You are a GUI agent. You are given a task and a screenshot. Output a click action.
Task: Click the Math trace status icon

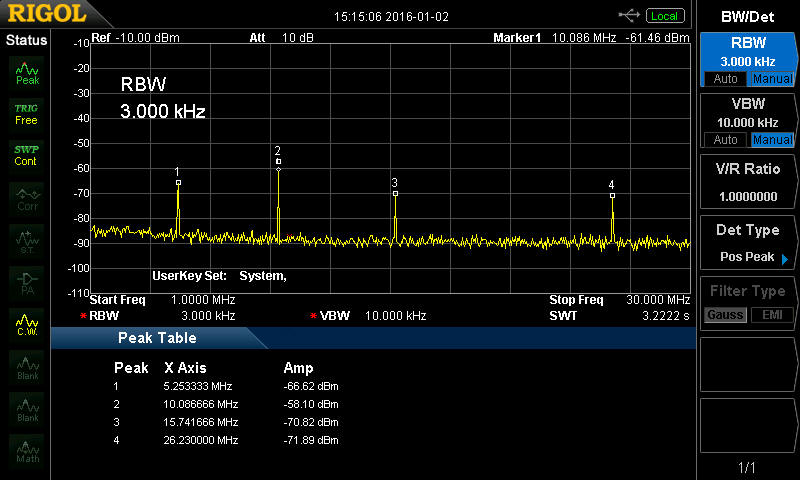pyautogui.click(x=27, y=450)
